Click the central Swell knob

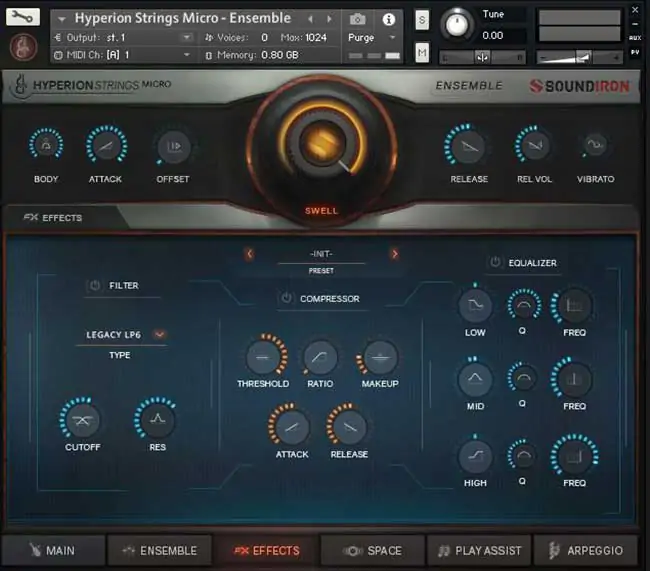[321, 143]
